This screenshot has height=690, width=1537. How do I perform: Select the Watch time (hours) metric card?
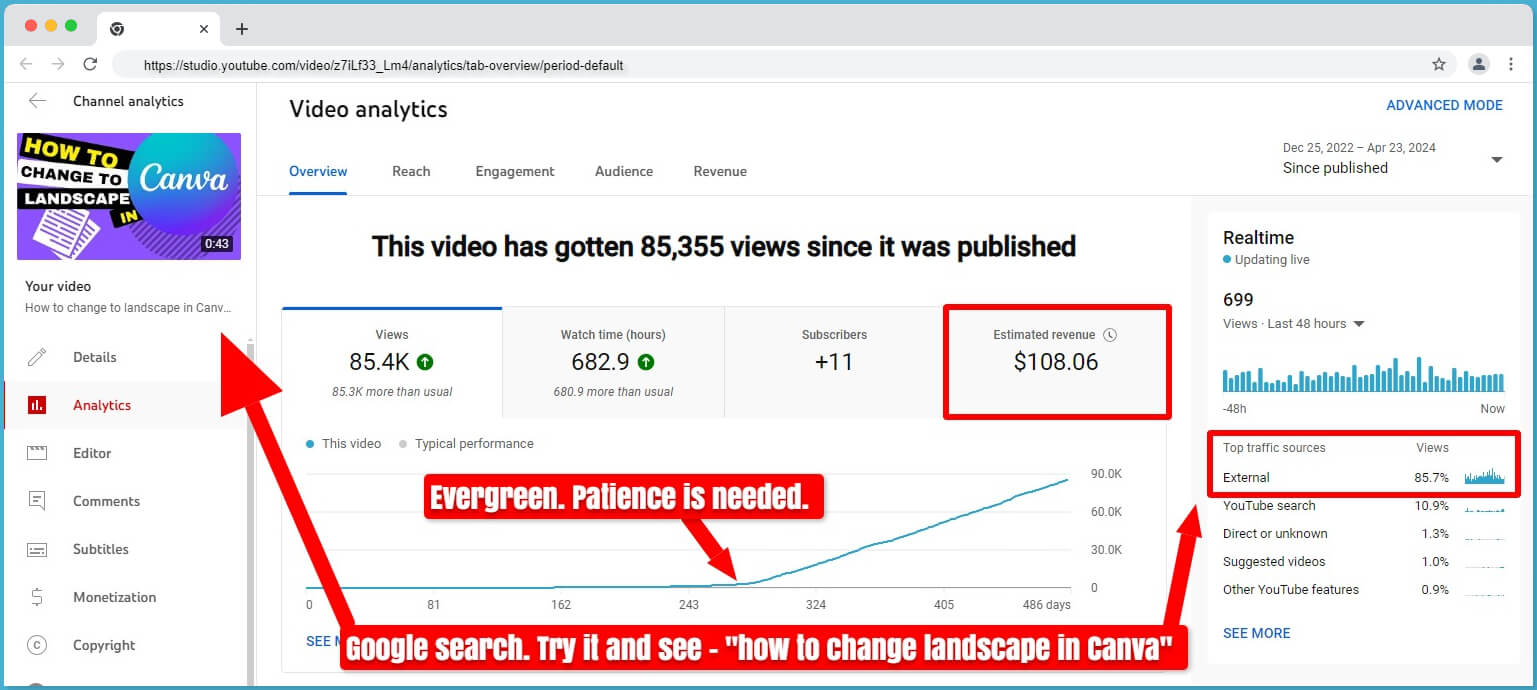click(613, 361)
